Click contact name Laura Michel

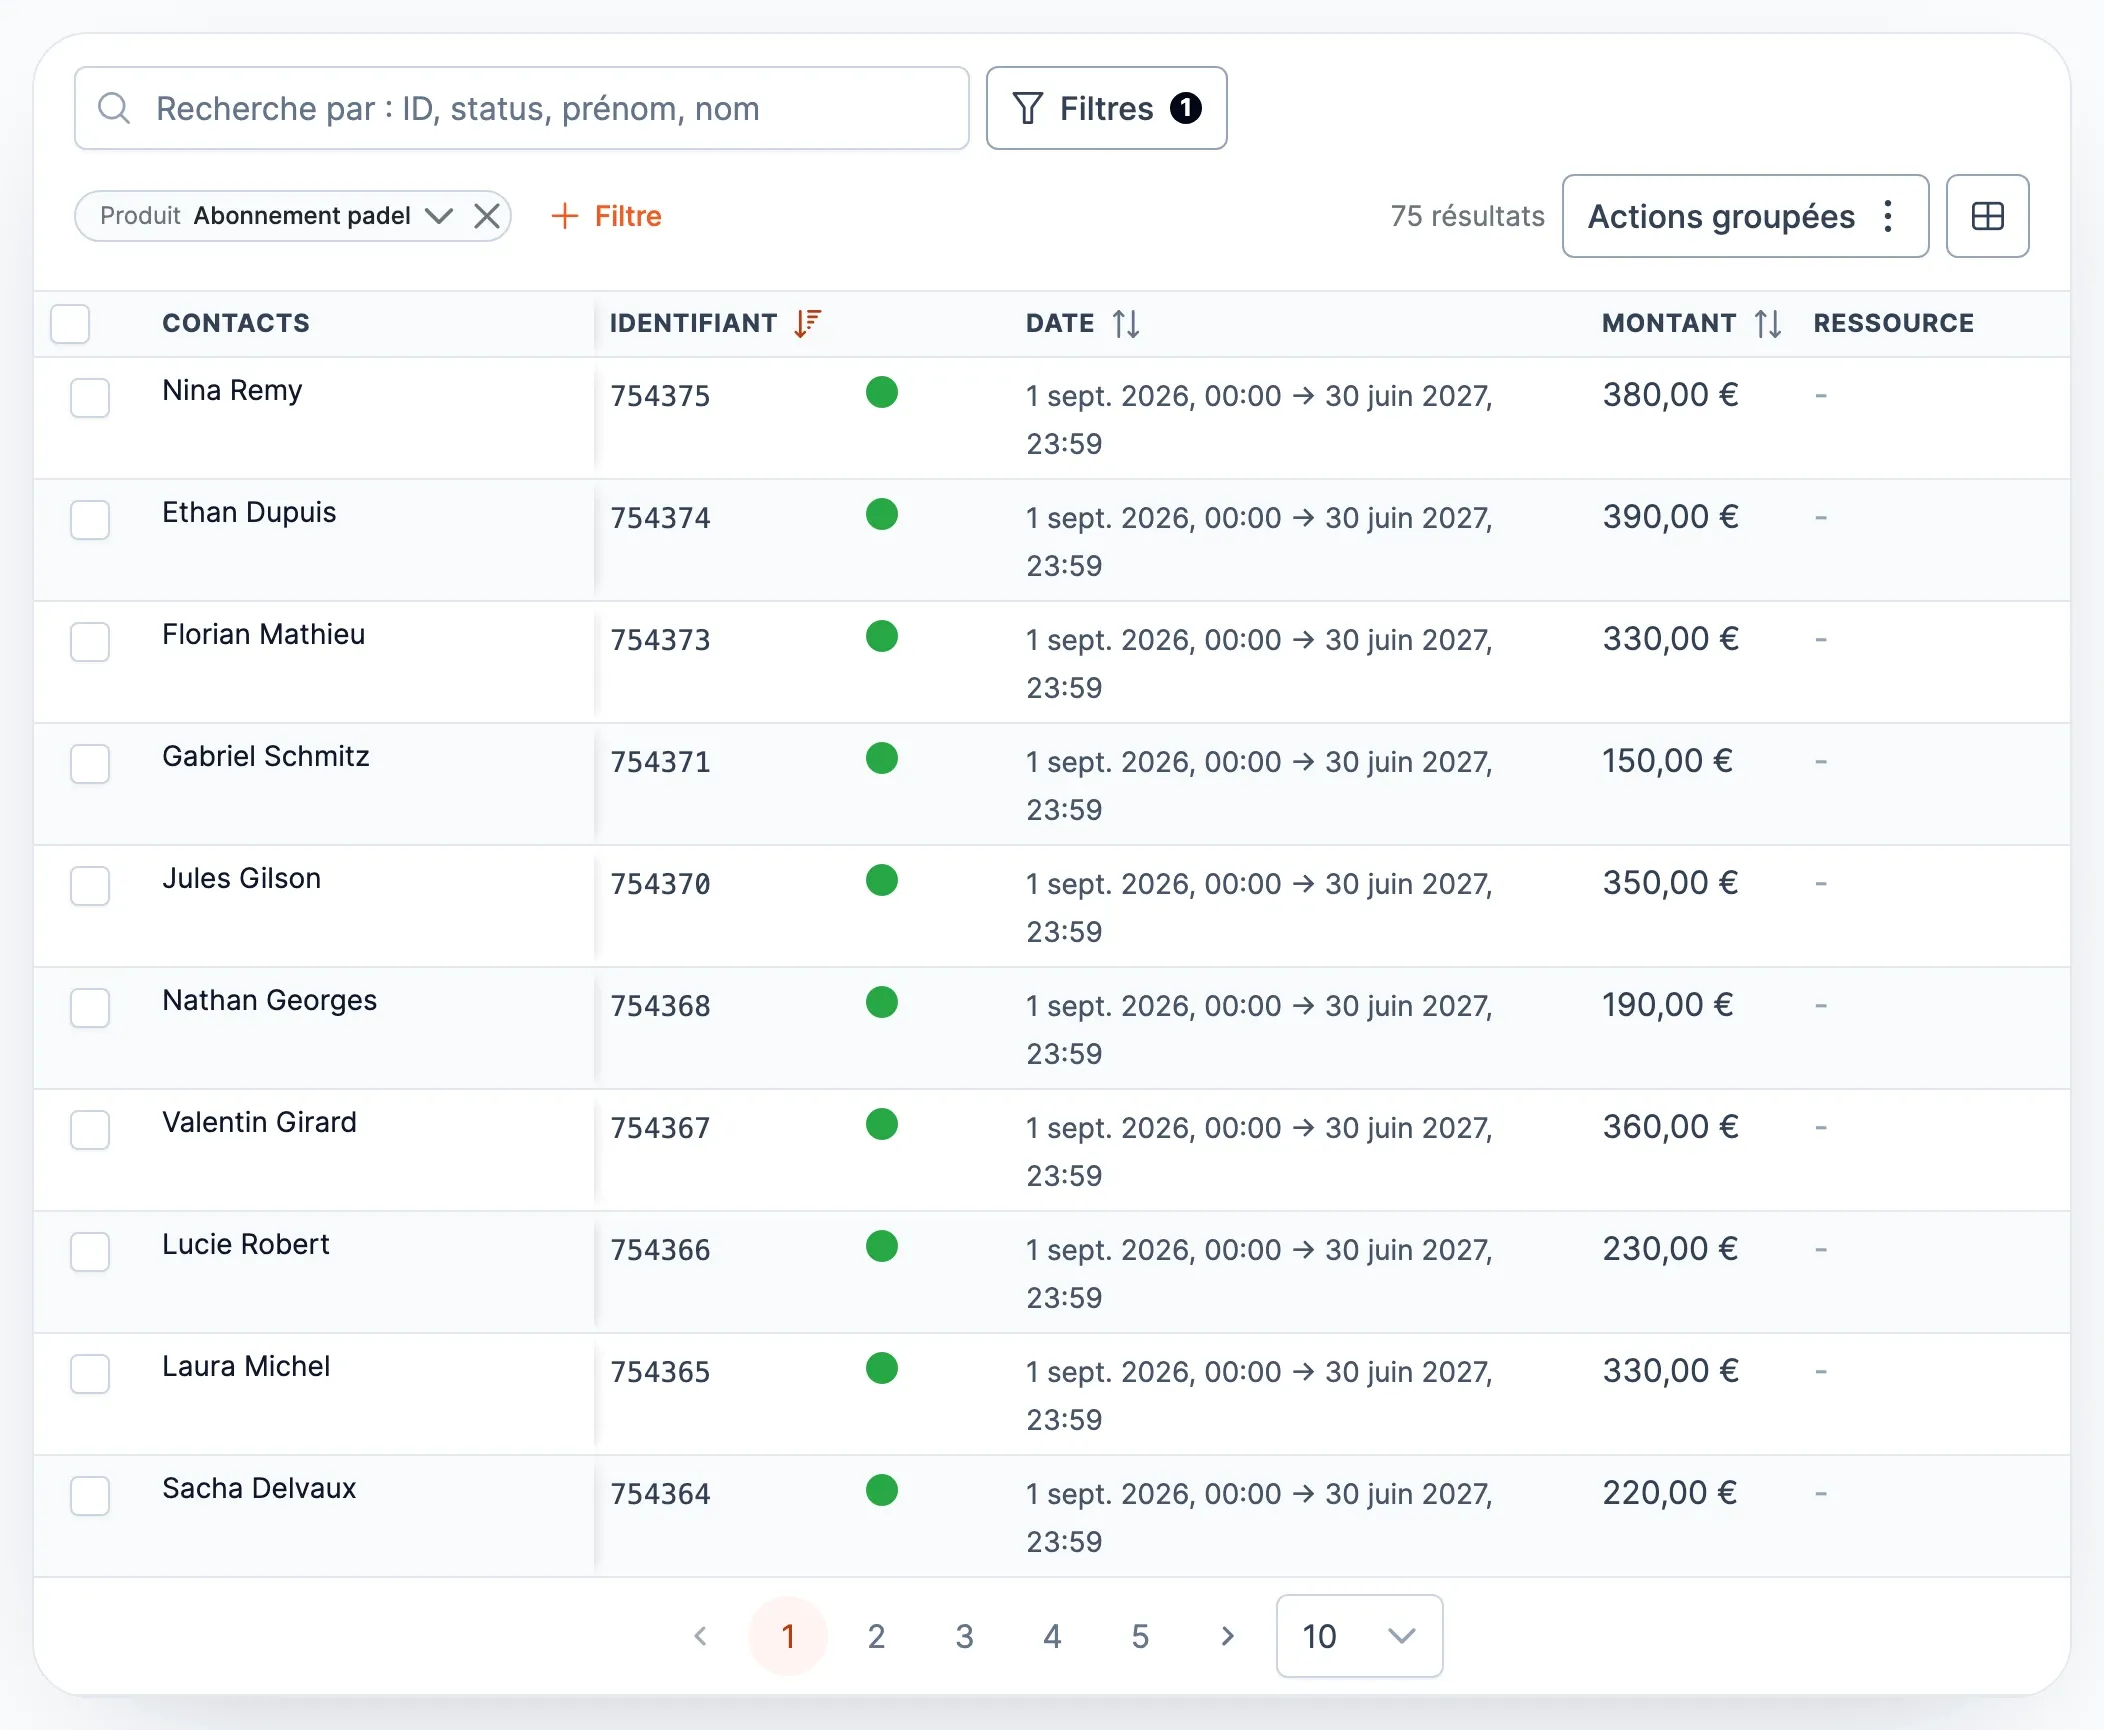[x=246, y=1366]
